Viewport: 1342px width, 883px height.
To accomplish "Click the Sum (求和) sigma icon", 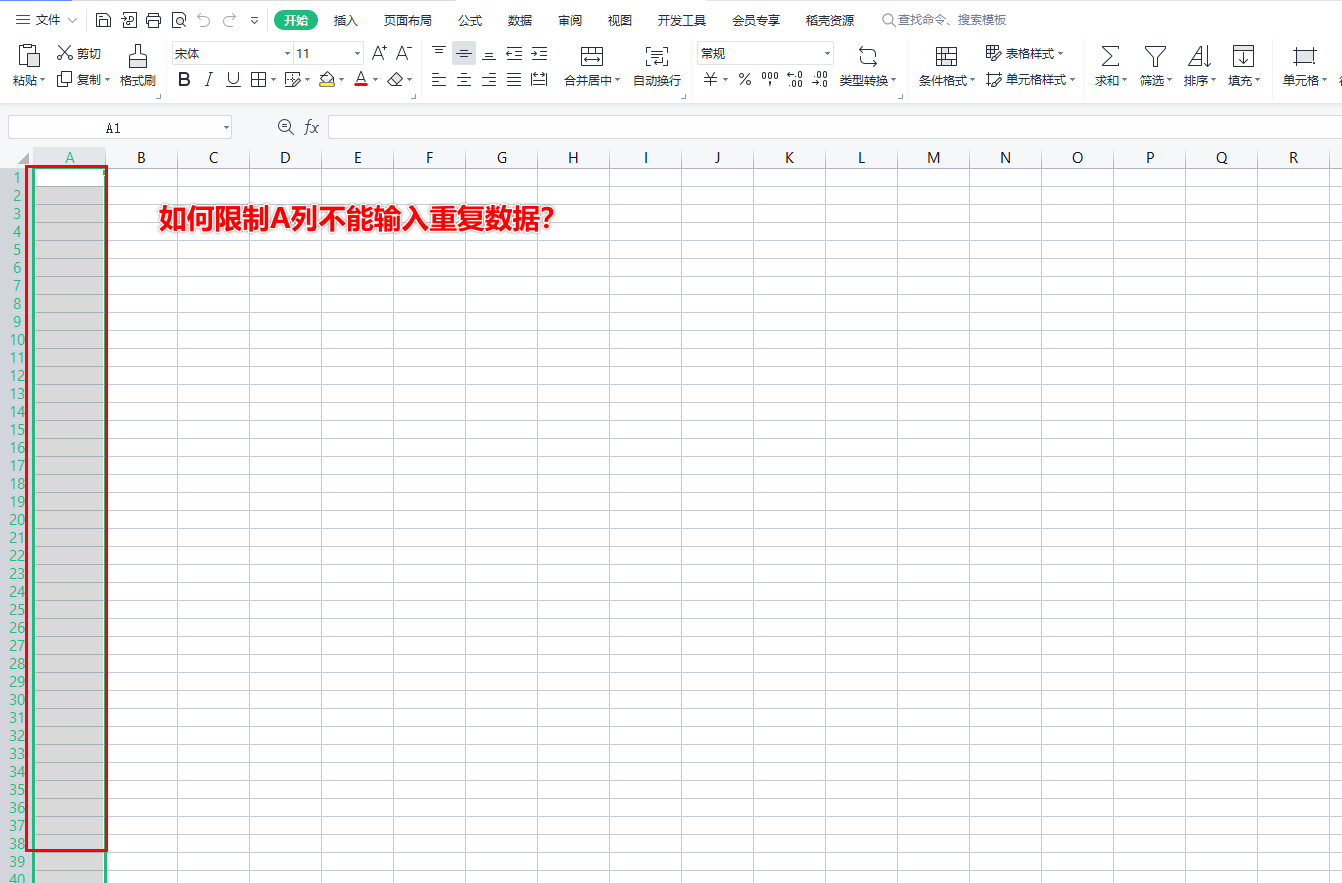I will point(1110,56).
